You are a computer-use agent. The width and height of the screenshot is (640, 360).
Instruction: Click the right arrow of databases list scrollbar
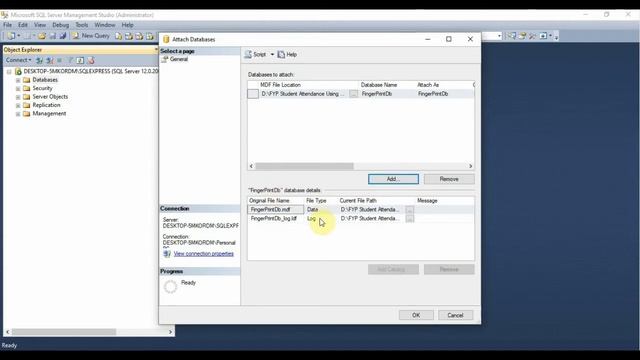coord(471,166)
